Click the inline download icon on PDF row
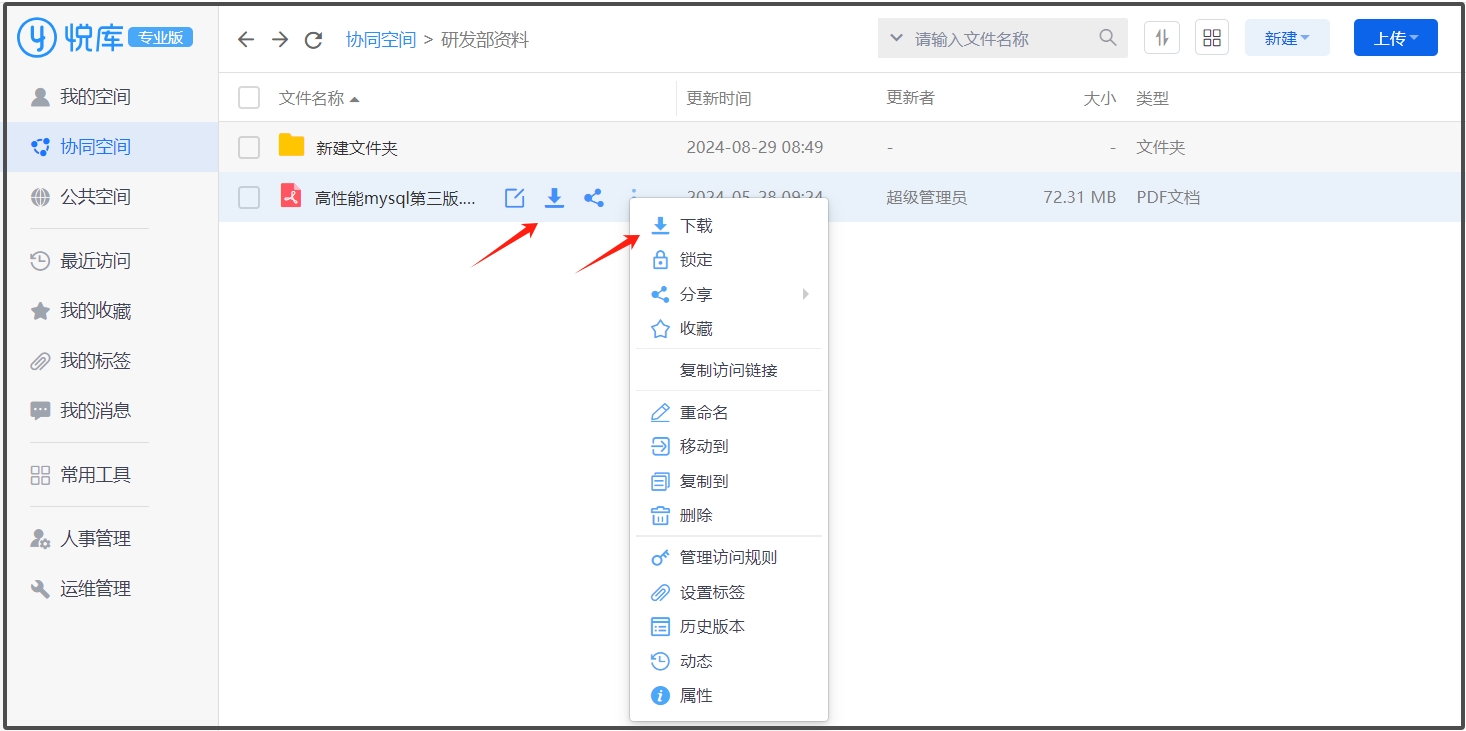The image size is (1466, 731). [x=554, y=198]
